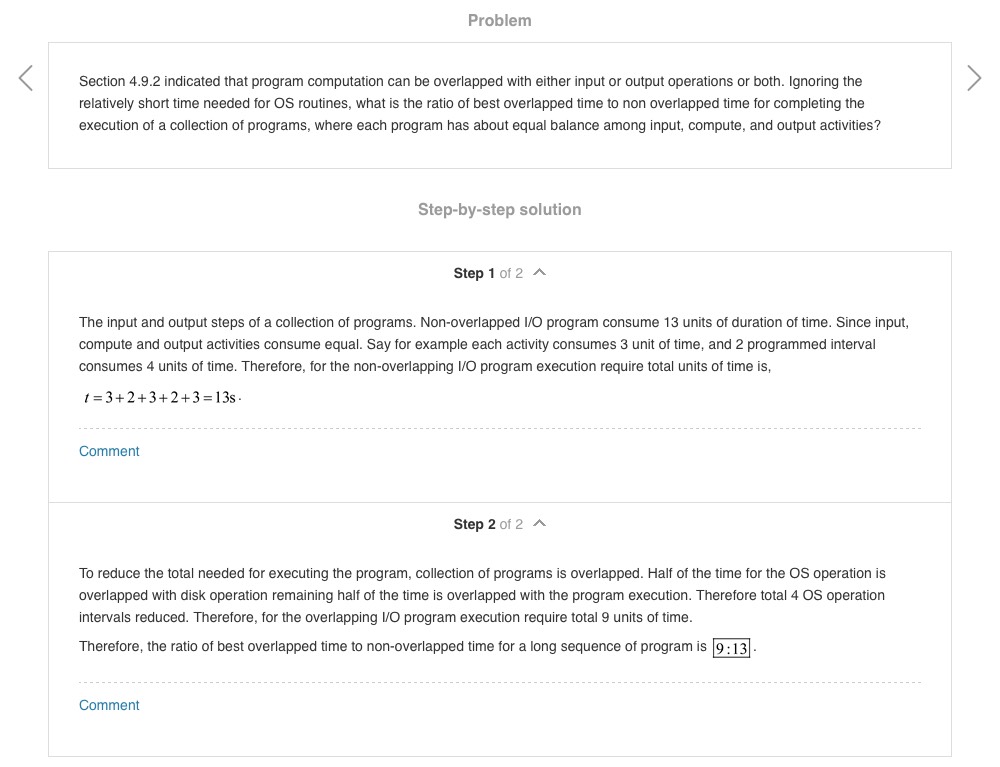This screenshot has height=767, width=1000.
Task: Open the Comment link under Step 2
Action: pyautogui.click(x=109, y=705)
